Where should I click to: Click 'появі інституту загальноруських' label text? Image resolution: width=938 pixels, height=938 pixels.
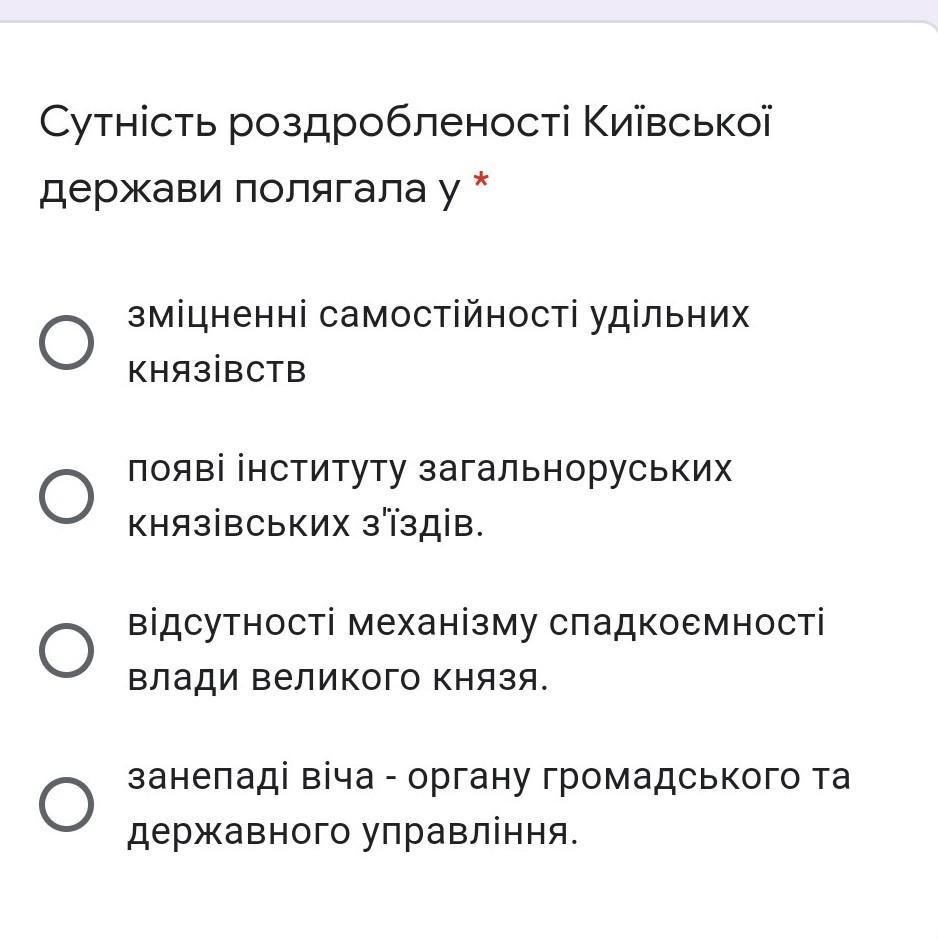pos(430,469)
